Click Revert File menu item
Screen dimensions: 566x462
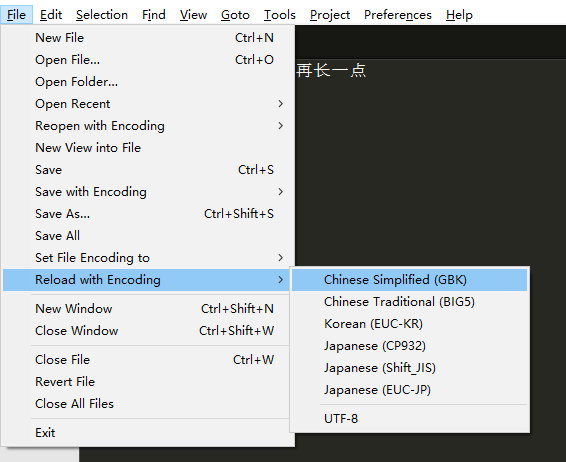[x=146, y=382]
